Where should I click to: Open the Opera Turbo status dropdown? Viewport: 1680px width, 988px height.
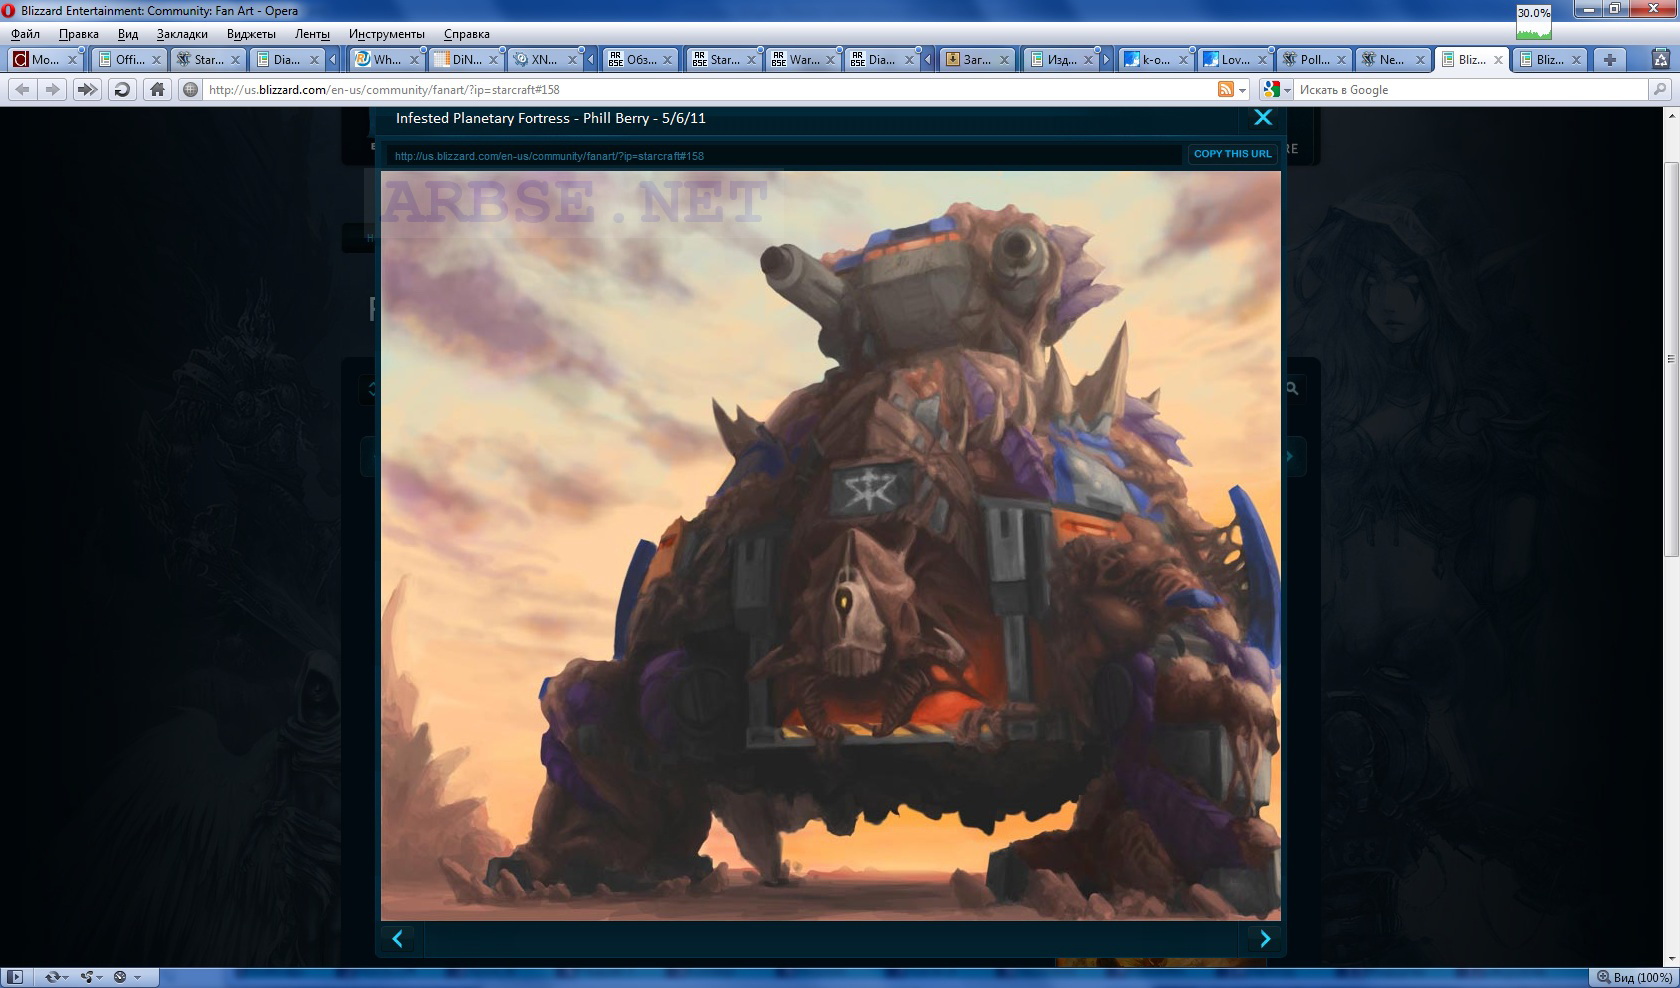tap(127, 977)
